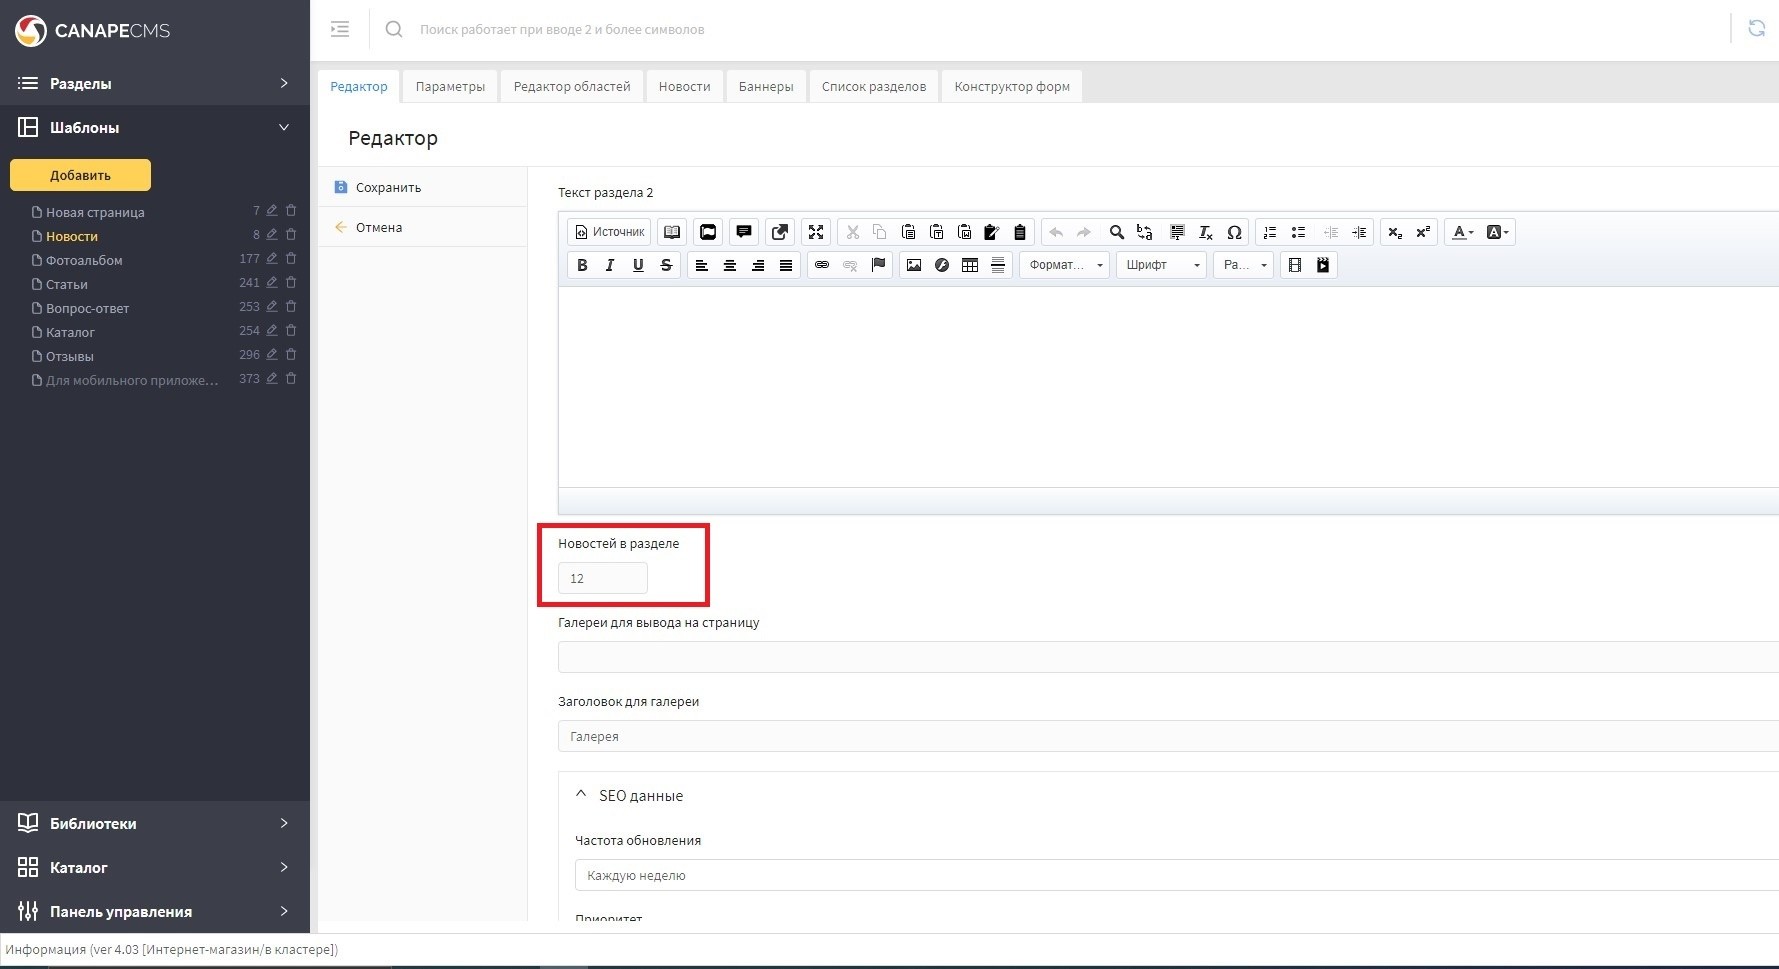Toggle underline formatting

pos(638,265)
